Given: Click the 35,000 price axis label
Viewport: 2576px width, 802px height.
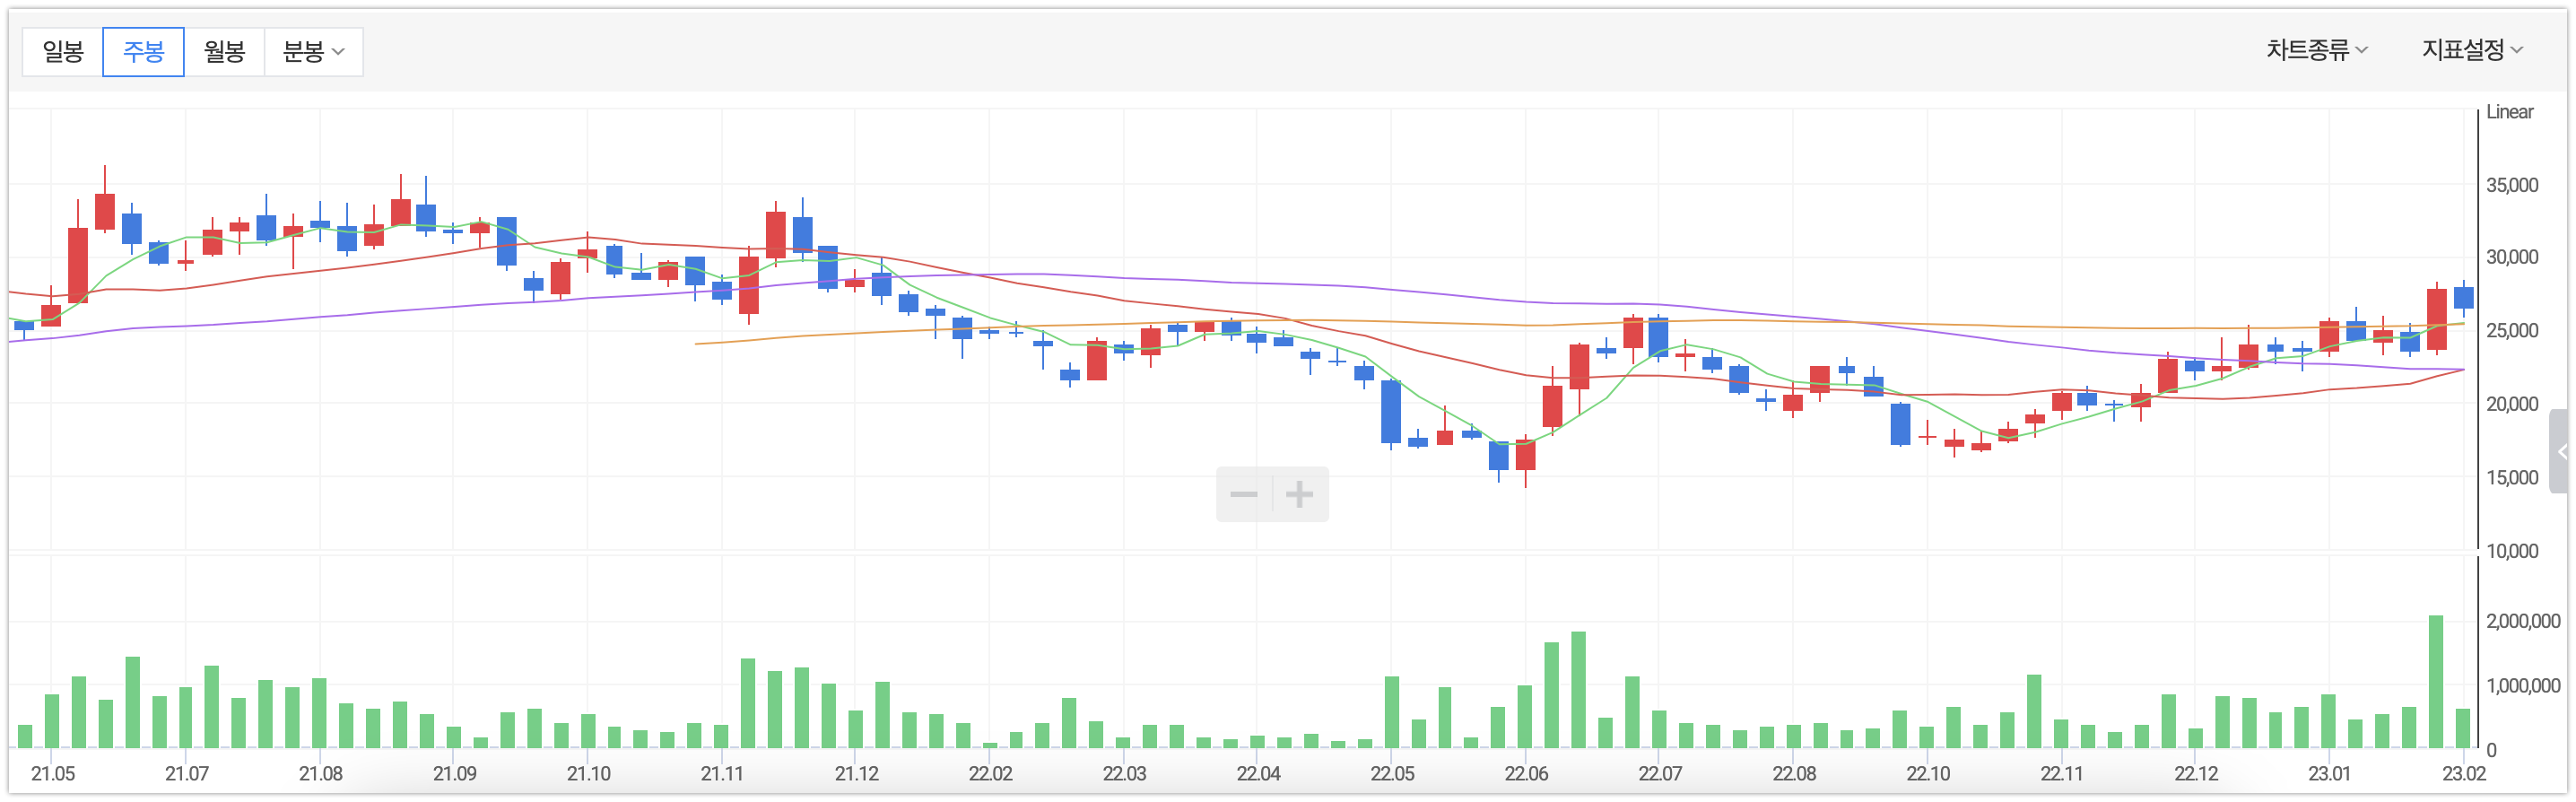Looking at the screenshot, I should [x=2511, y=185].
